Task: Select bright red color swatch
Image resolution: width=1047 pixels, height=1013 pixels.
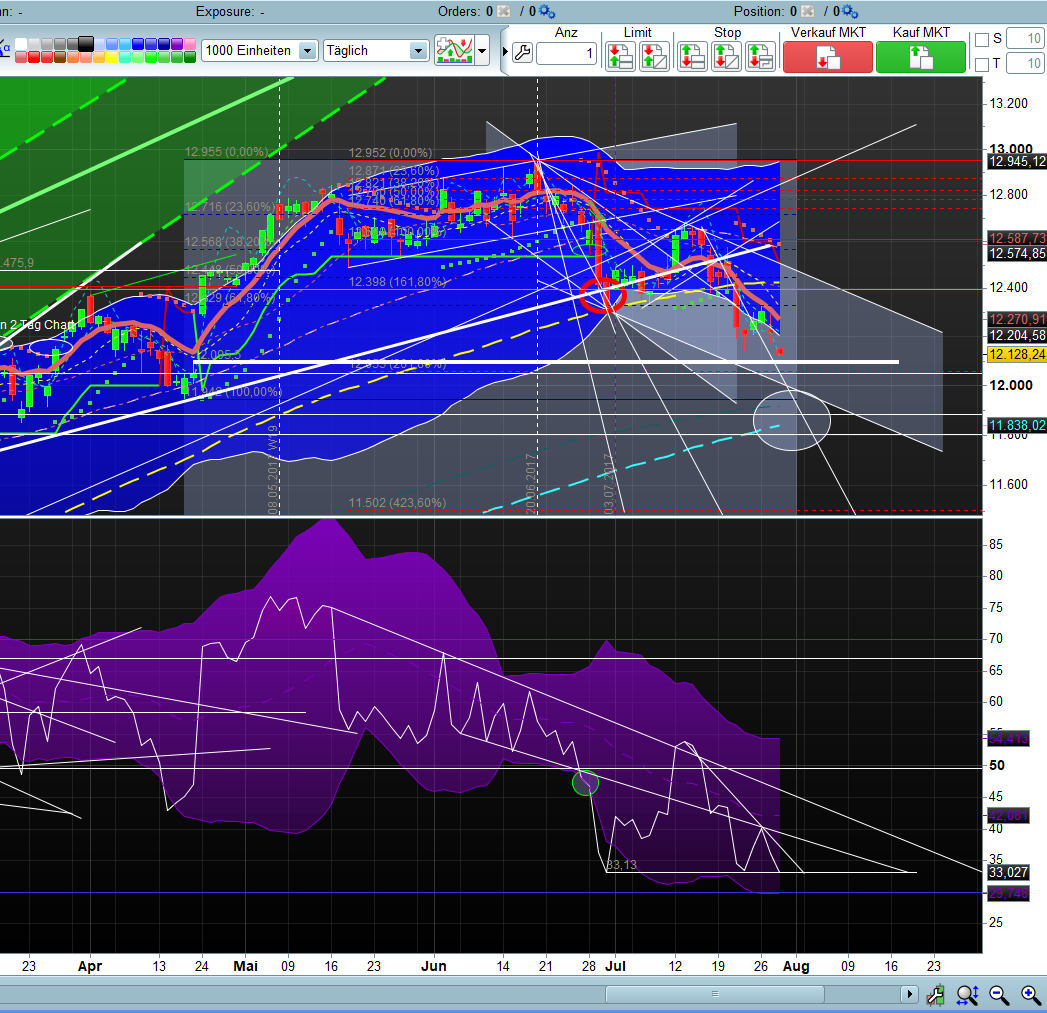Action: tap(34, 57)
